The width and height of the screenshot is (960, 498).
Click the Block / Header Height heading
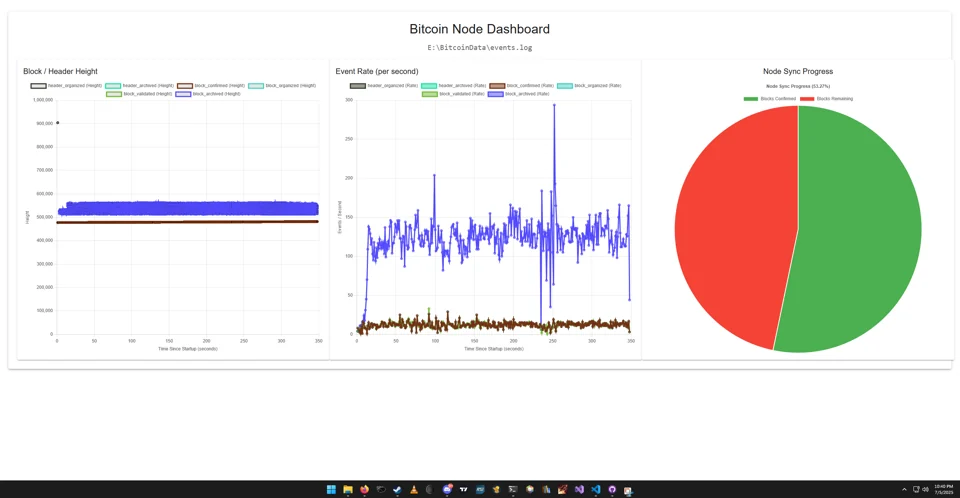[x=60, y=71]
